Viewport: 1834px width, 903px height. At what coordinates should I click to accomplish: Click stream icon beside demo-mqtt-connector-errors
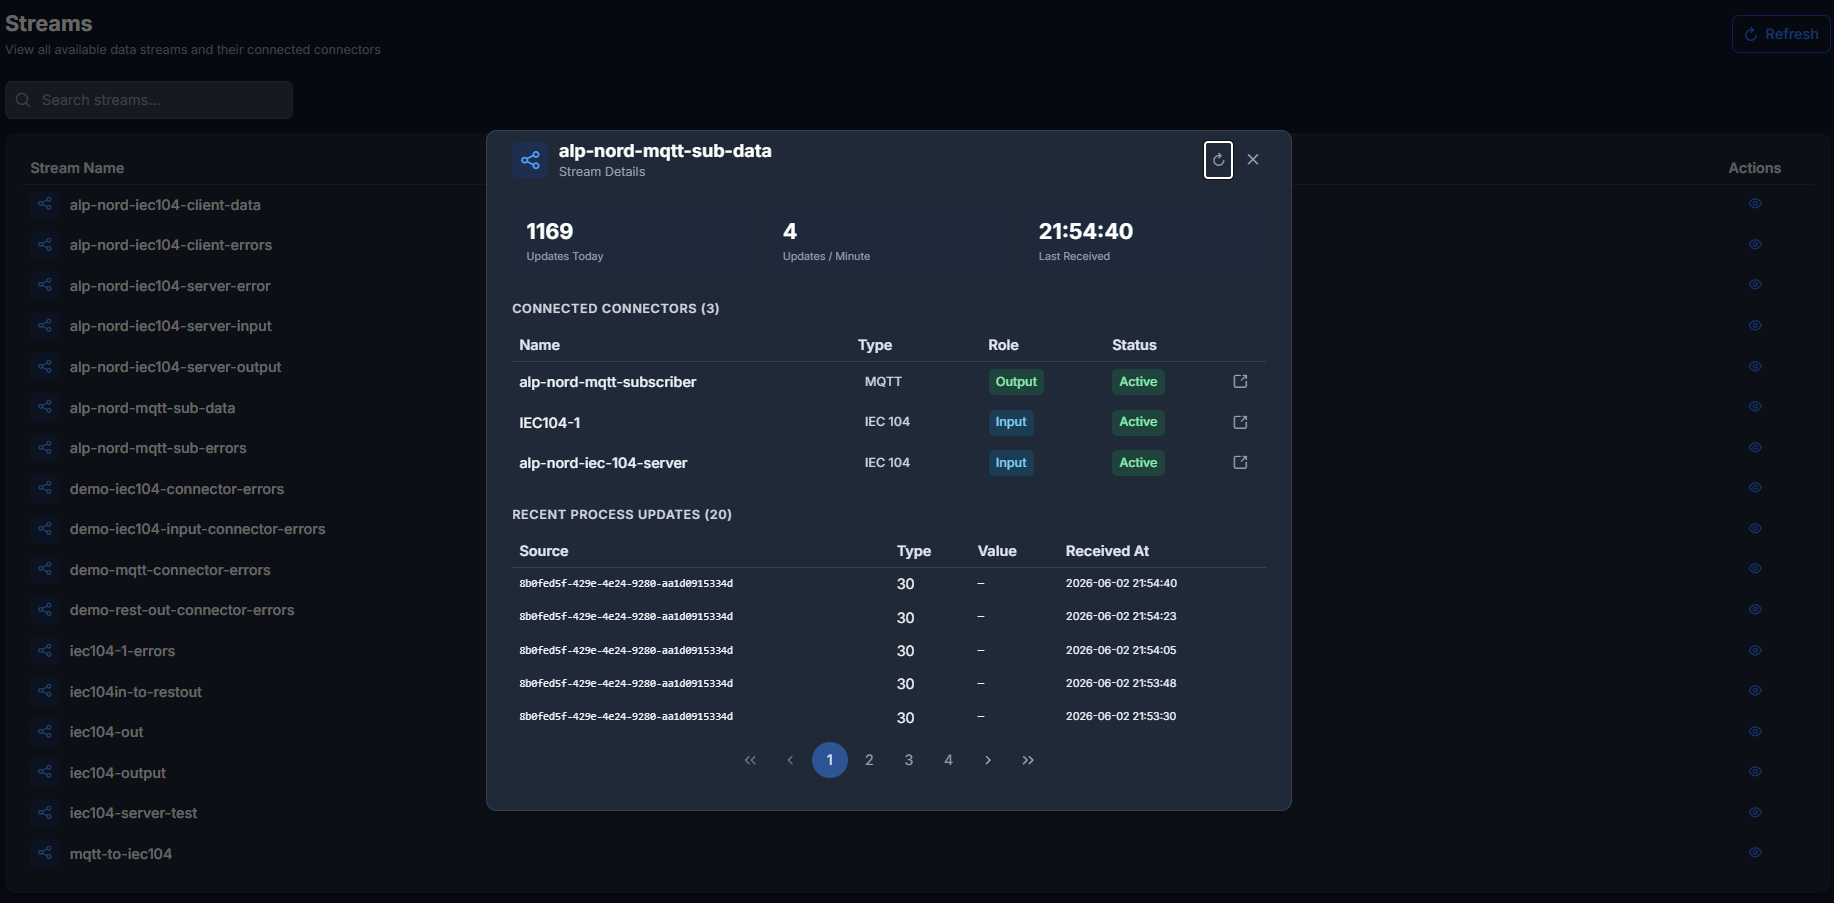point(44,569)
